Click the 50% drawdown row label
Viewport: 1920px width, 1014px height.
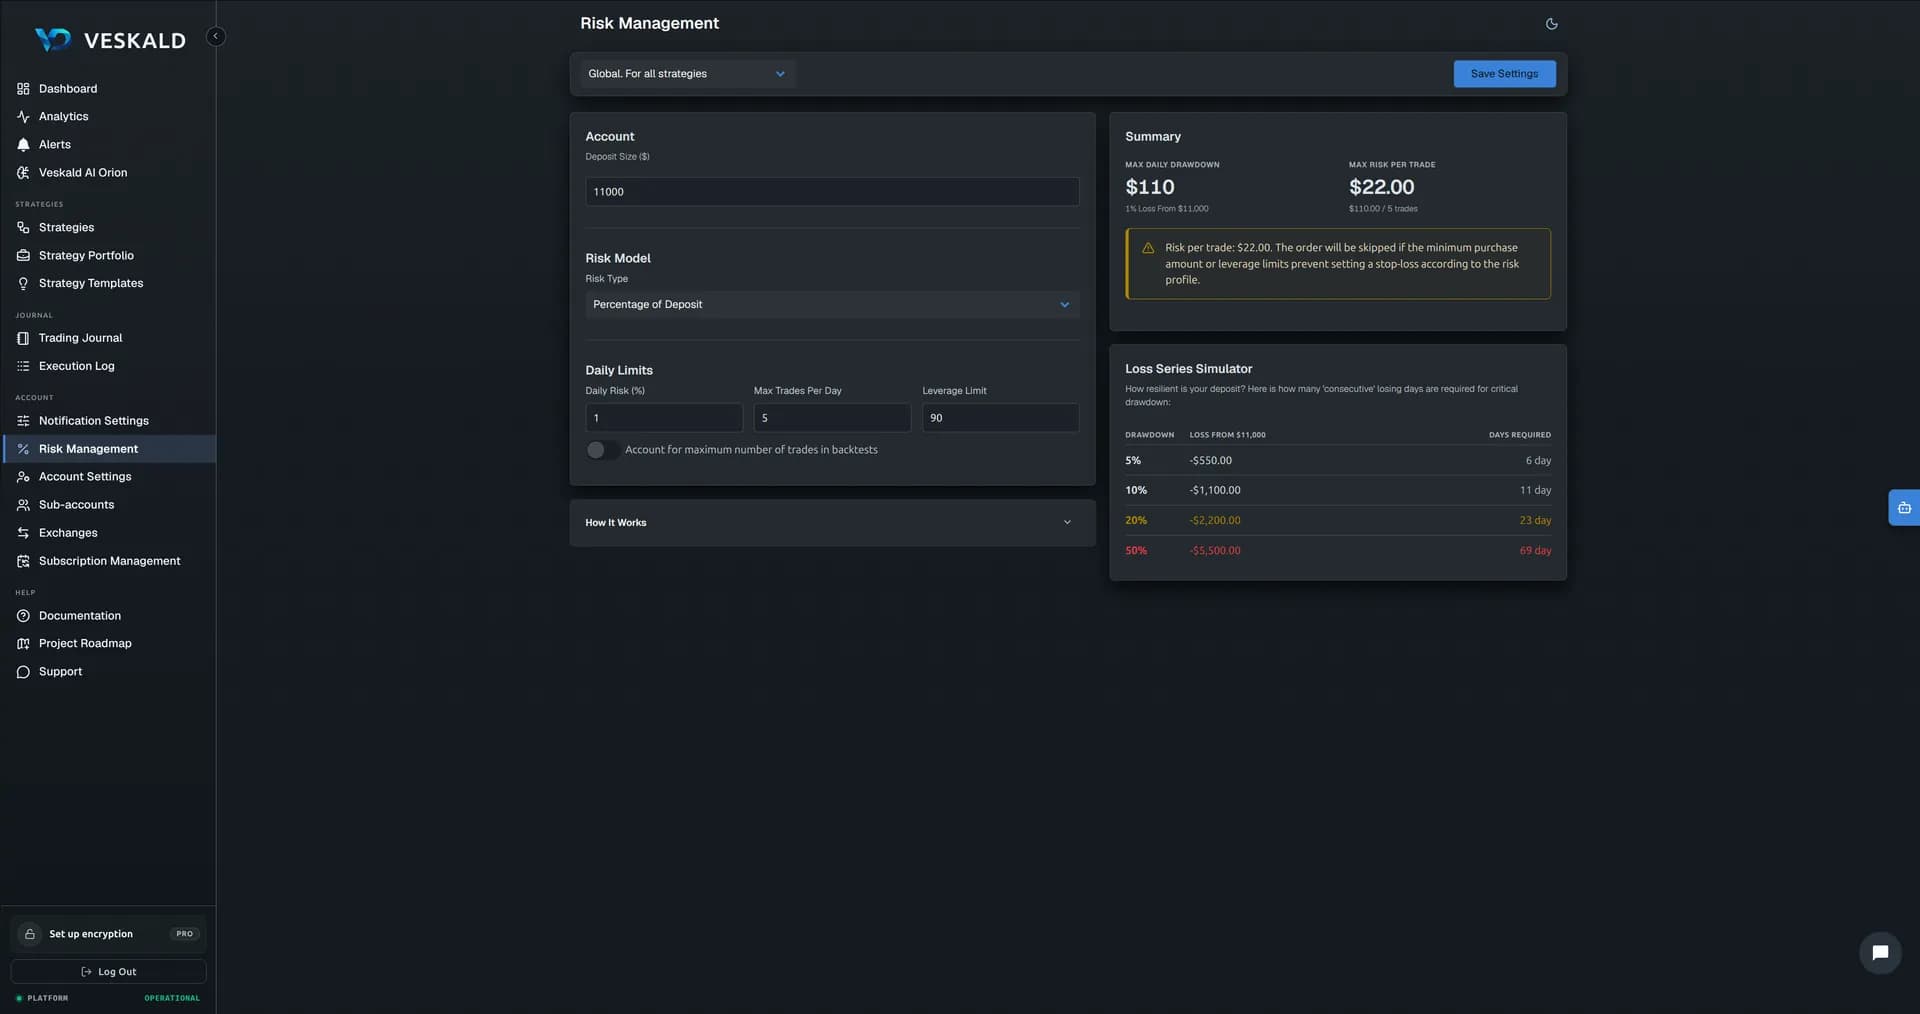tap(1136, 551)
